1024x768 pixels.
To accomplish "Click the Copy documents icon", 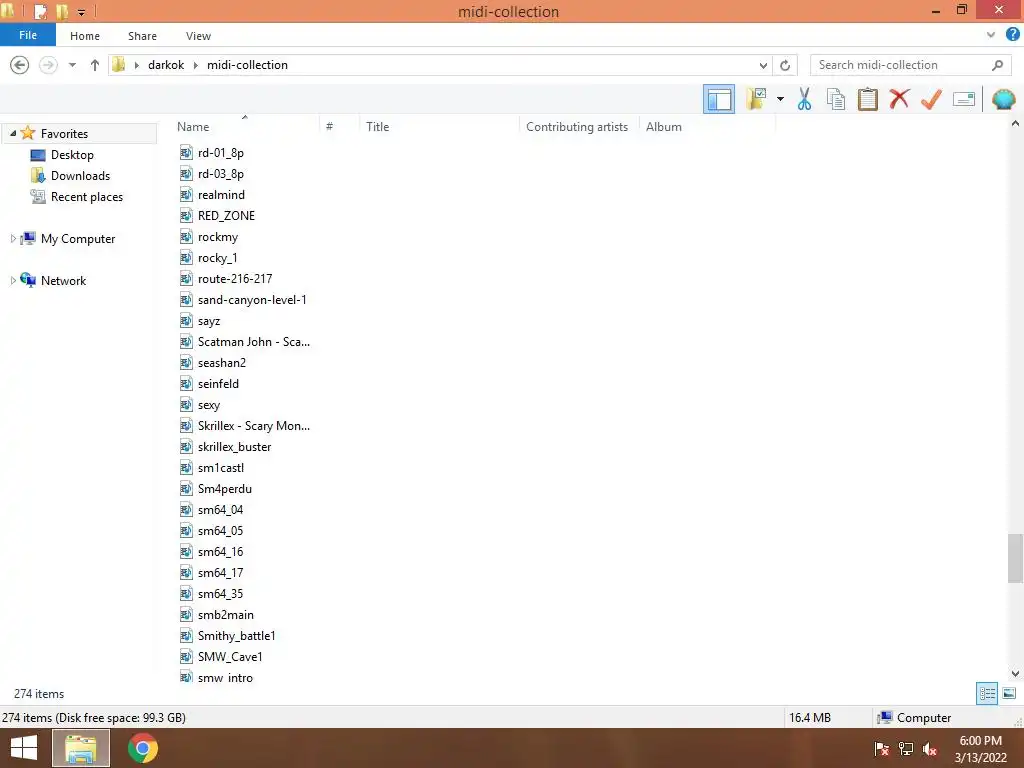I will pyautogui.click(x=836, y=99).
